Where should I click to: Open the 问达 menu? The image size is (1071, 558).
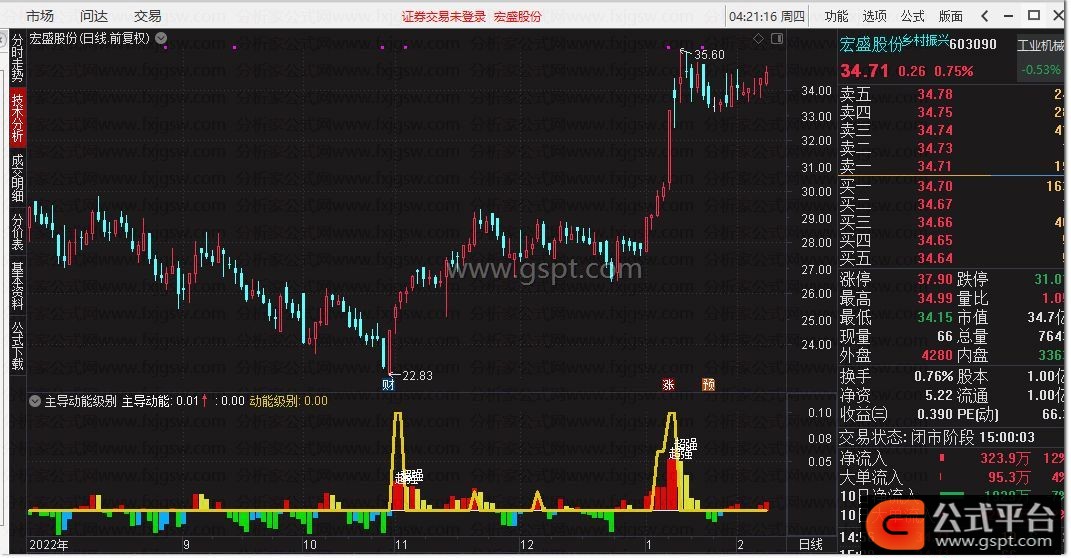point(94,16)
